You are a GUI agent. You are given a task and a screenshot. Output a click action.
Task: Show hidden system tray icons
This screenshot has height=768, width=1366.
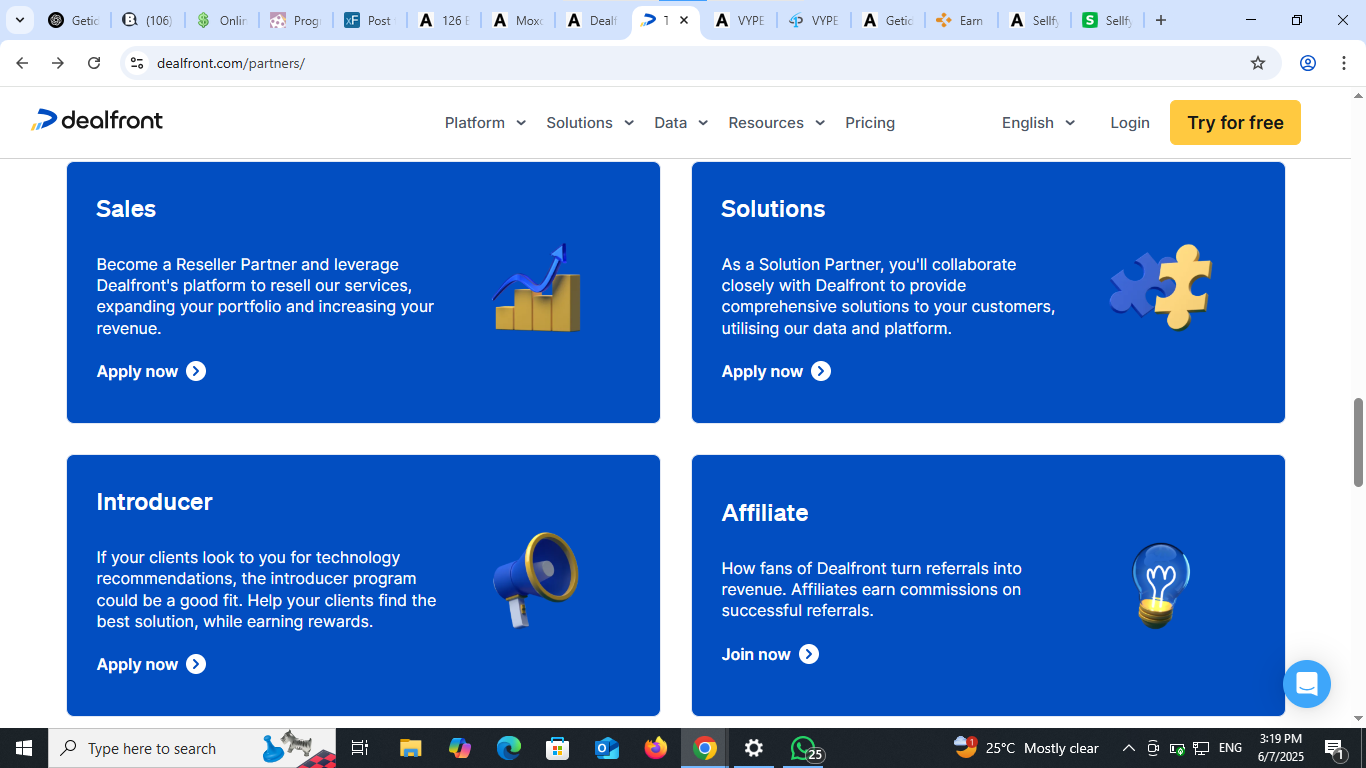[1128, 748]
